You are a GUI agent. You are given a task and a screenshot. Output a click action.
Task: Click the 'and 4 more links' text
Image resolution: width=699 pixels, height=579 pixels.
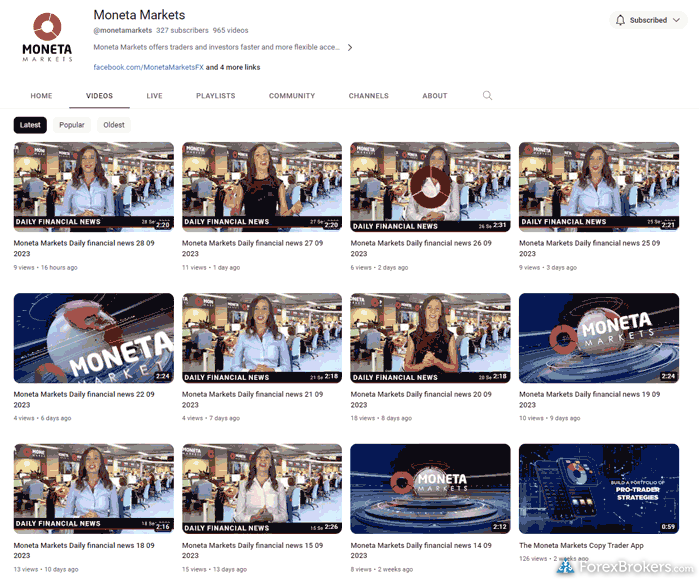[233, 67]
